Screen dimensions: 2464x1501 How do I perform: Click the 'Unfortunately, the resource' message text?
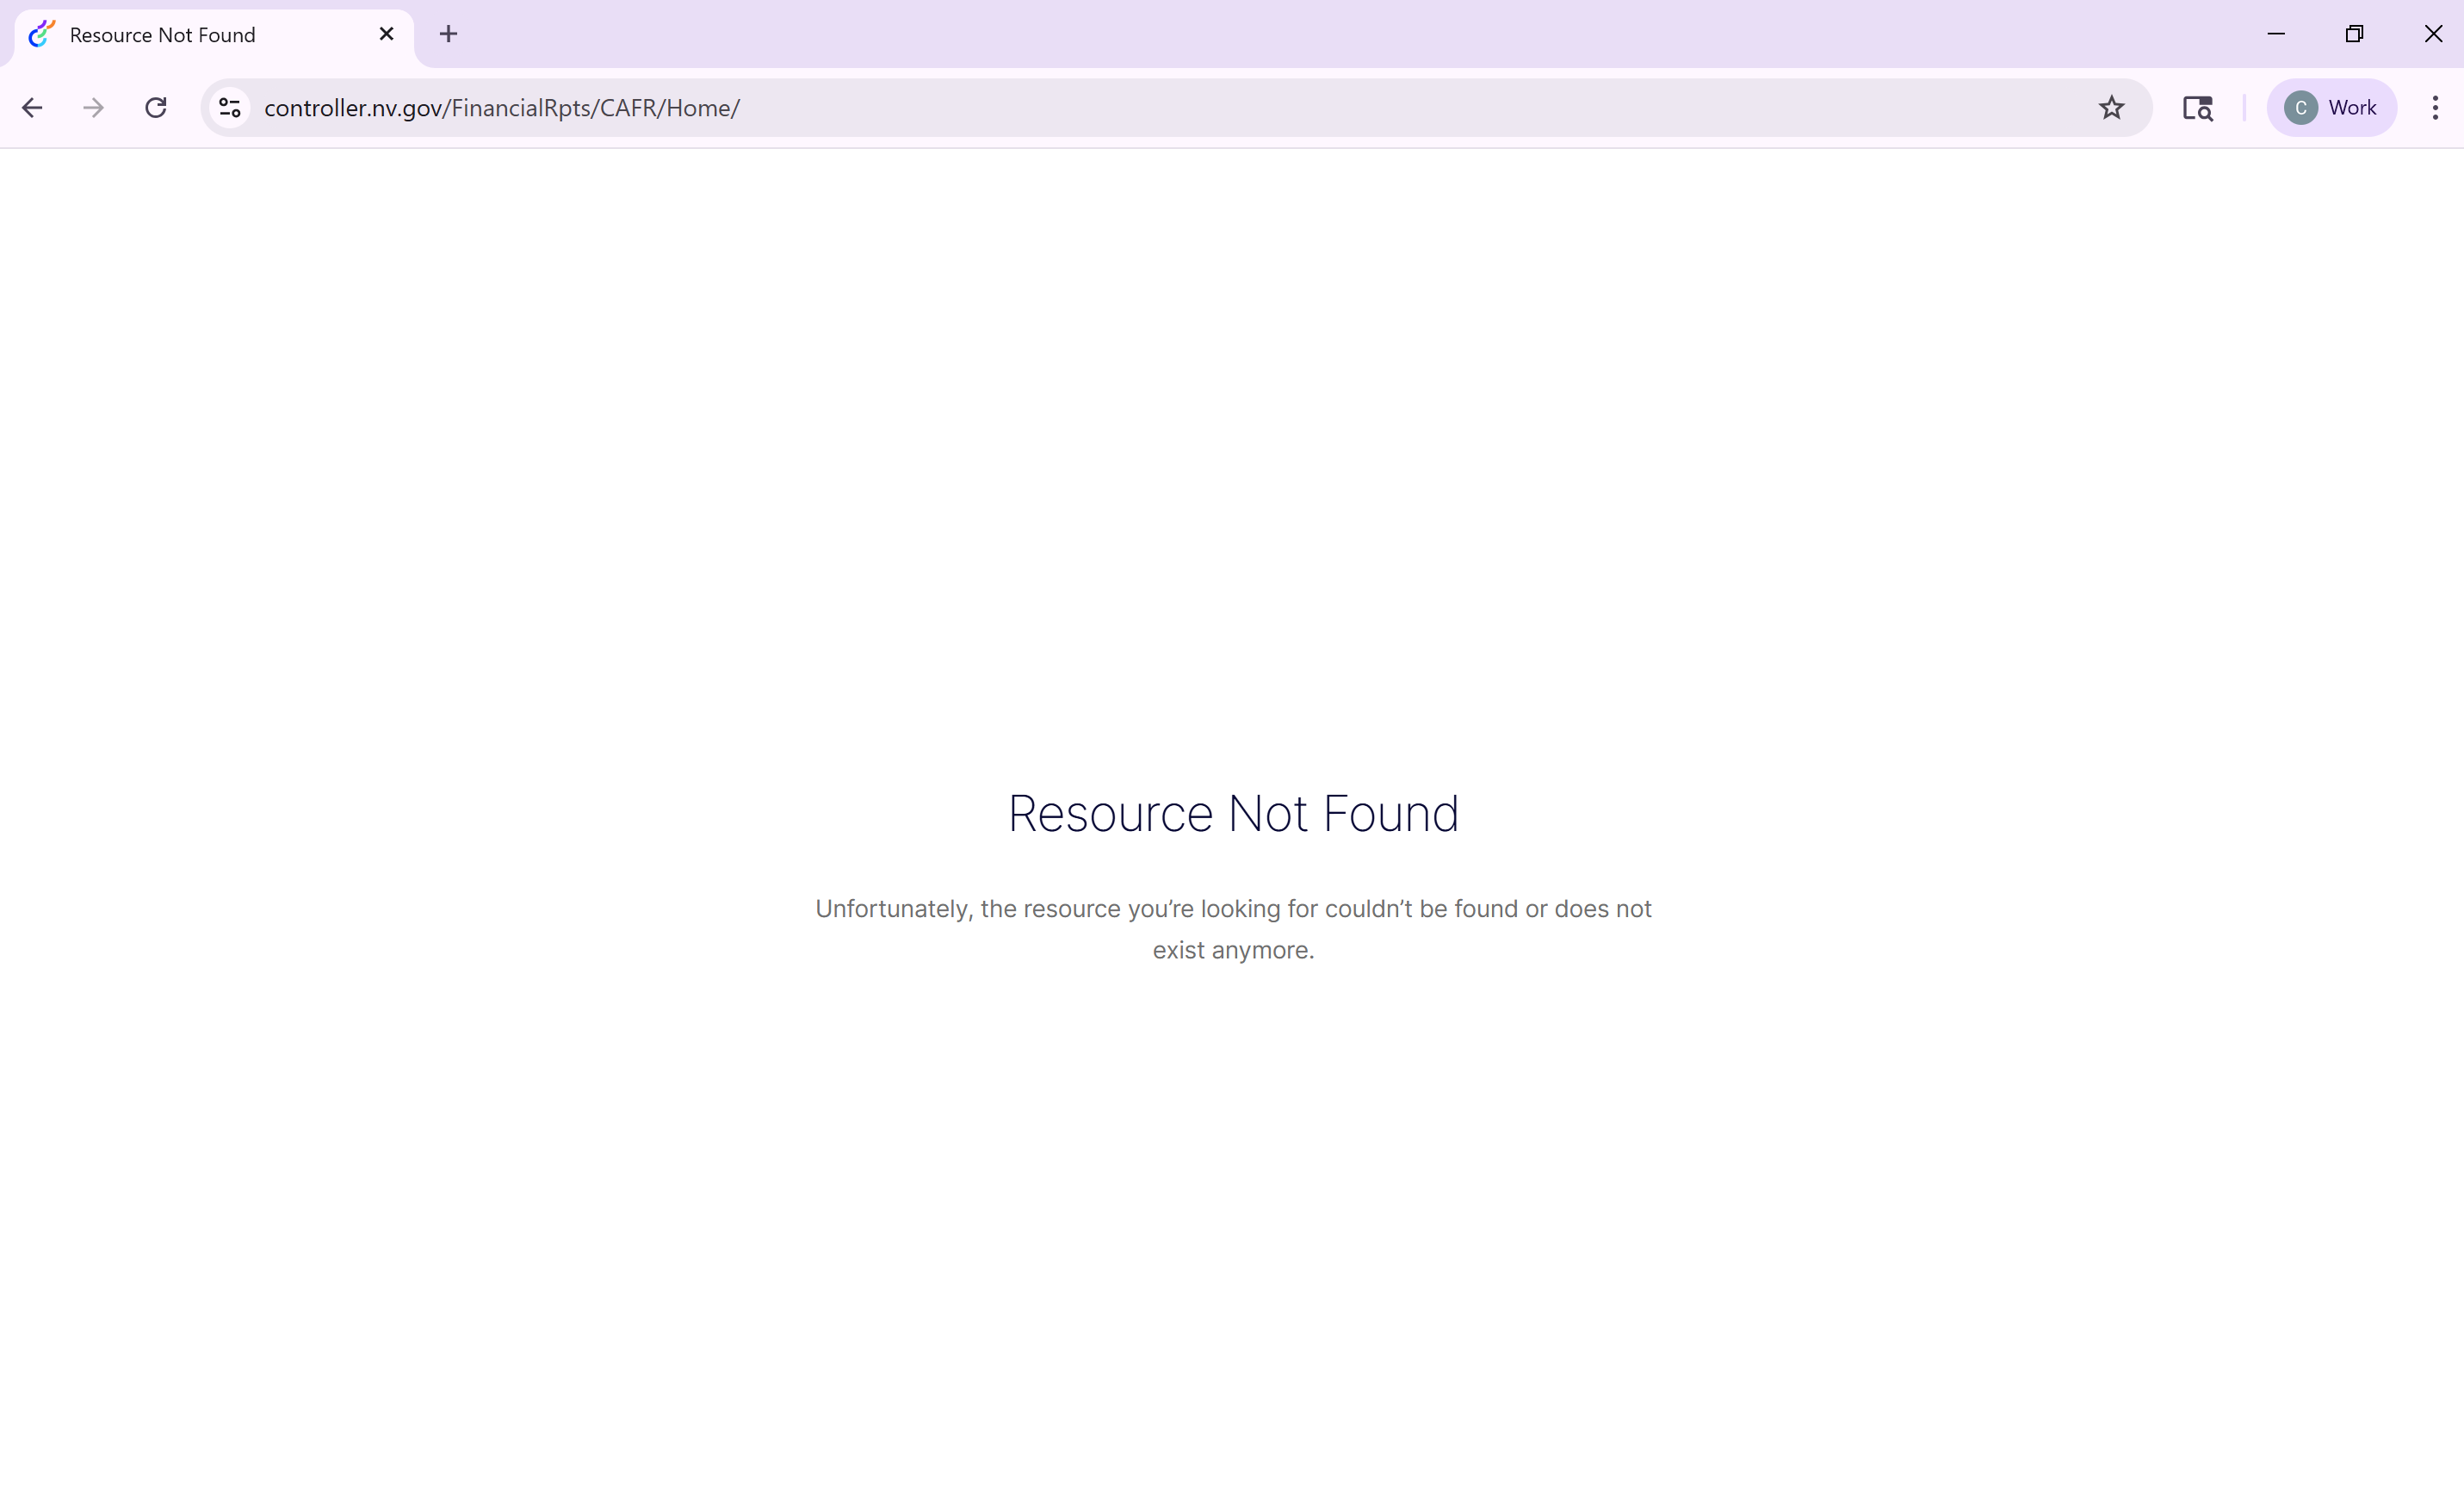point(1233,929)
